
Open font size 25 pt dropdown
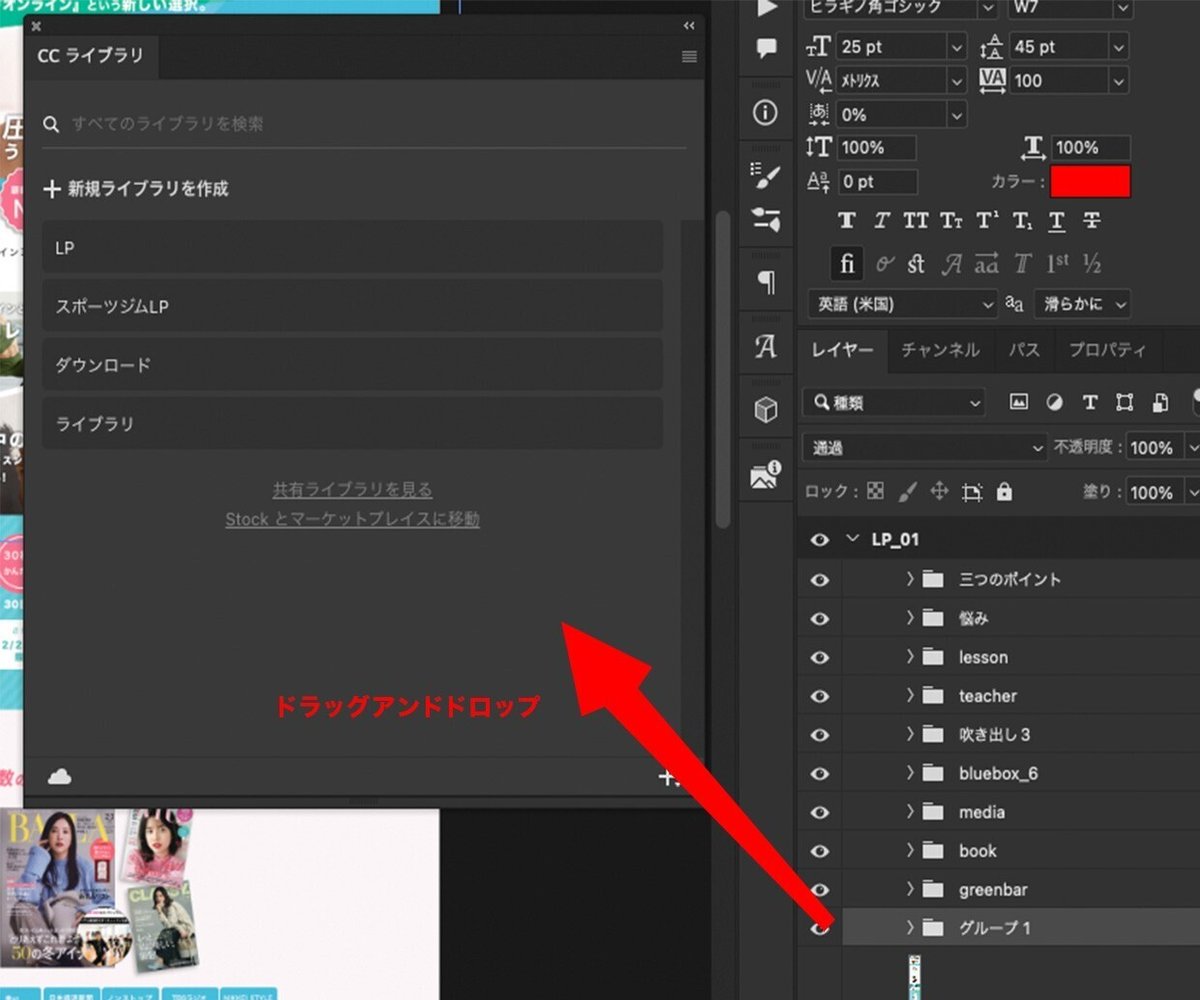click(957, 47)
